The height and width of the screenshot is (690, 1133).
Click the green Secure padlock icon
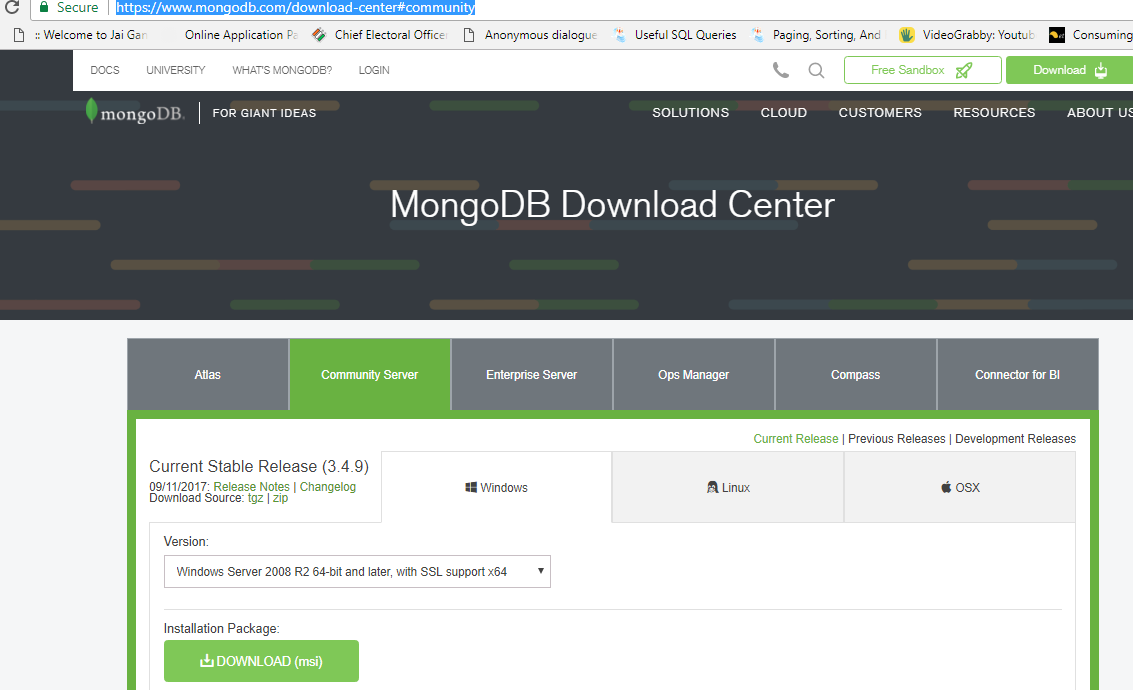(44, 7)
